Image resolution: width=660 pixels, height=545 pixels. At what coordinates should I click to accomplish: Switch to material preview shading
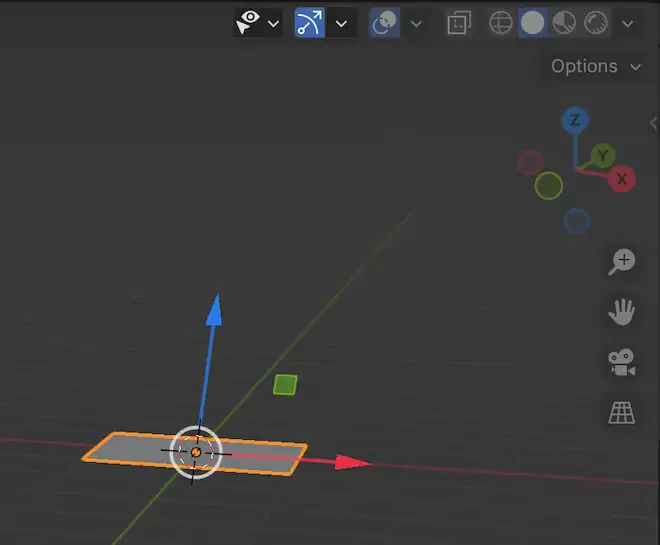[x=564, y=23]
